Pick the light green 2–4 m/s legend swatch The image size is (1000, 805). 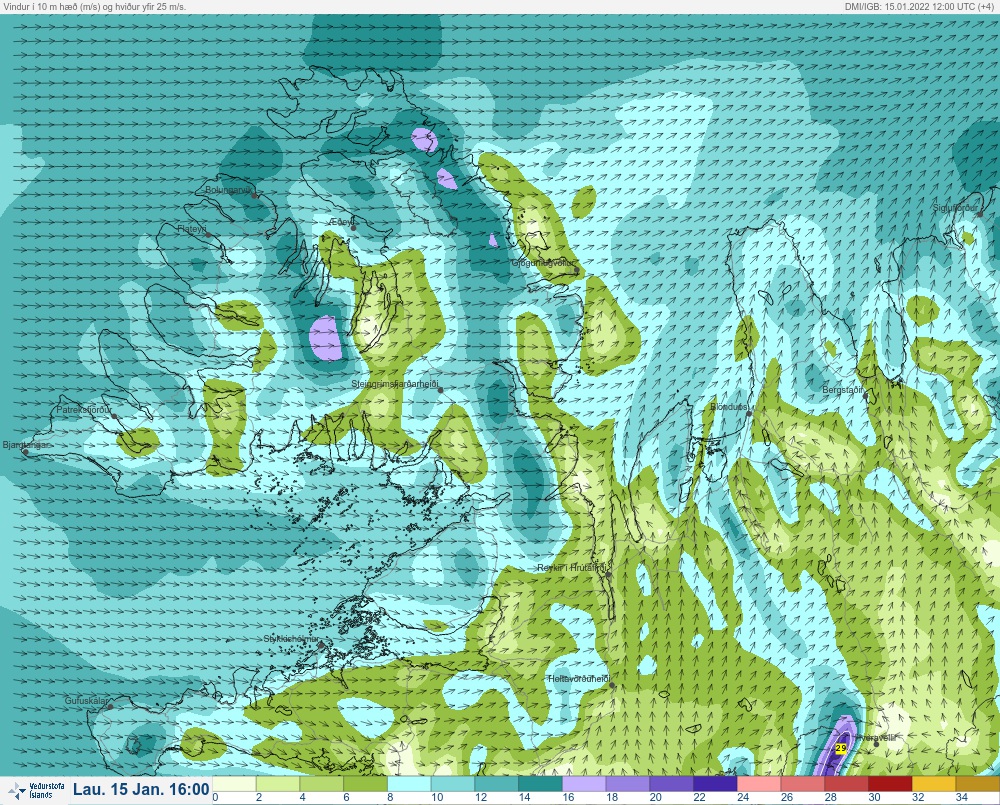(x=277, y=783)
